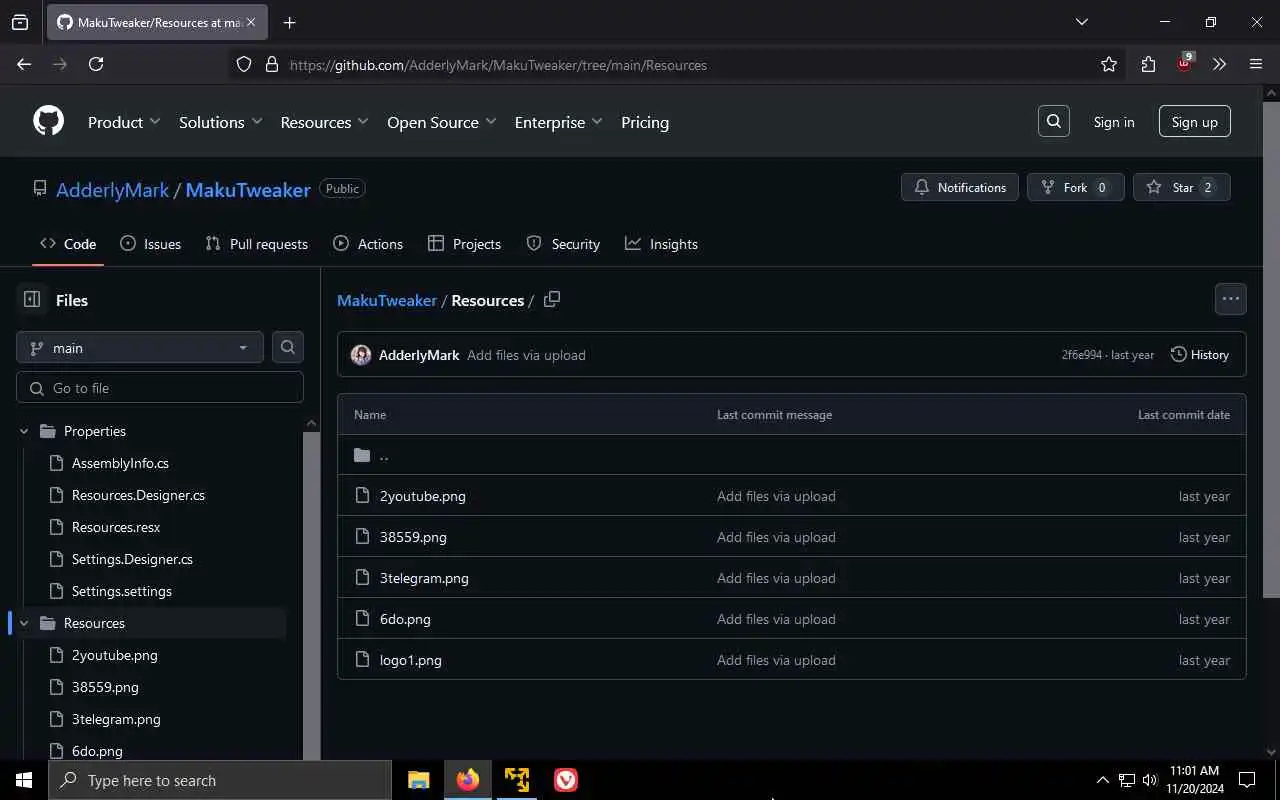Open the more options ellipsis button

(x=1230, y=298)
